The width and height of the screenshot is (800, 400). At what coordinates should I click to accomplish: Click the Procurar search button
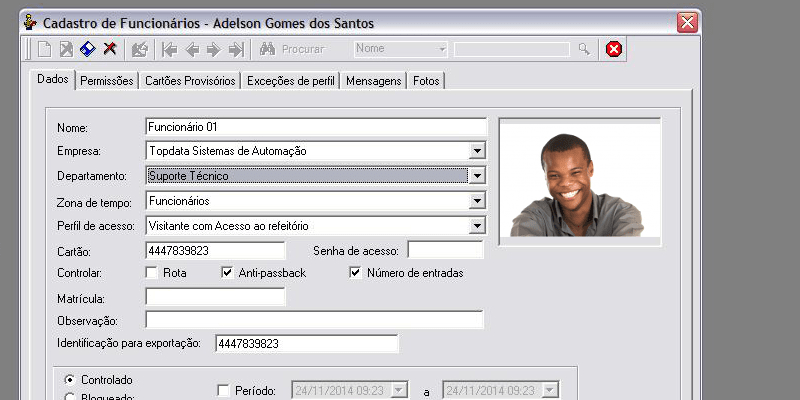click(291, 49)
